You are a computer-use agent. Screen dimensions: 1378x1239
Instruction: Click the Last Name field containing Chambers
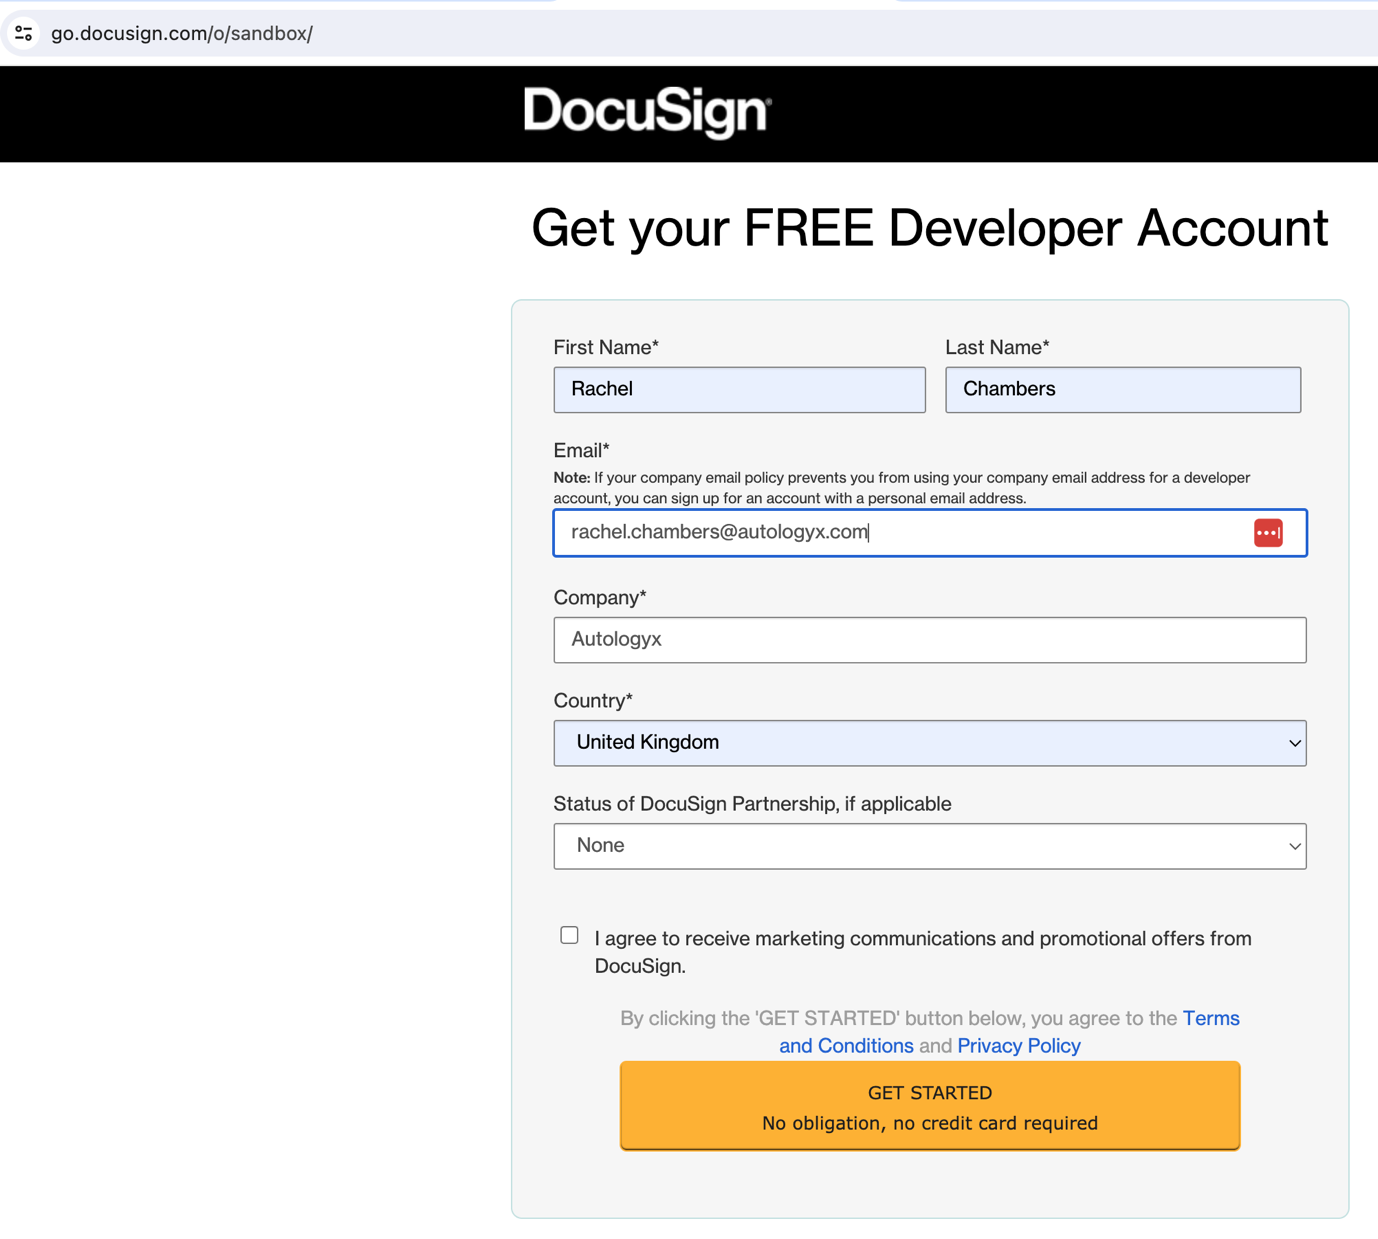point(1123,390)
